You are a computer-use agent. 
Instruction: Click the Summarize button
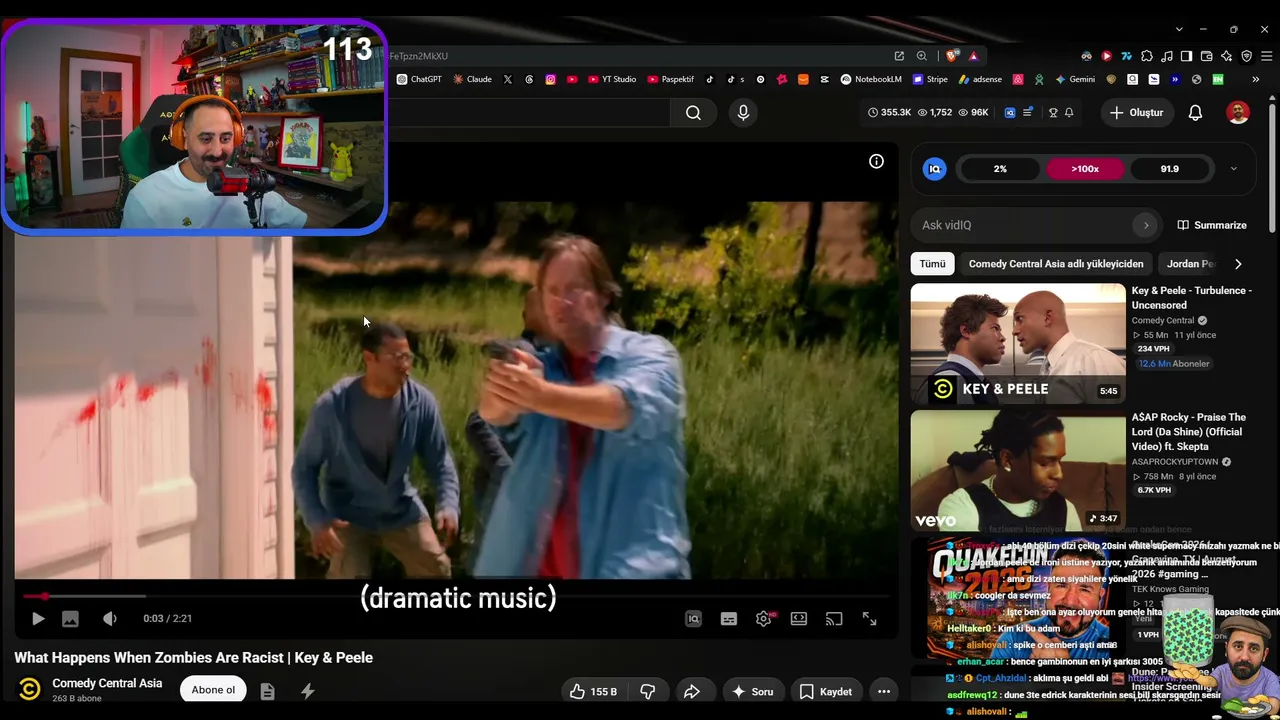[1212, 225]
